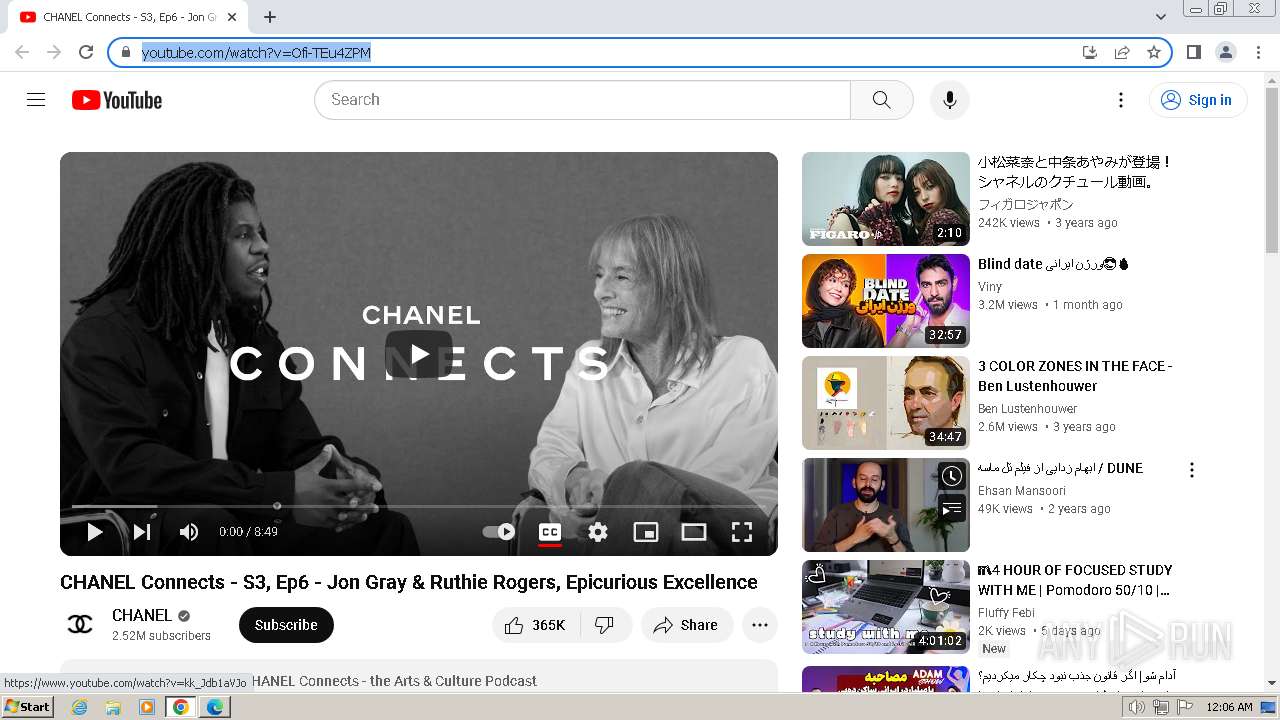Screen dimensions: 1280x720
Task: Close the CHANEL Connects tab
Action: point(232,17)
